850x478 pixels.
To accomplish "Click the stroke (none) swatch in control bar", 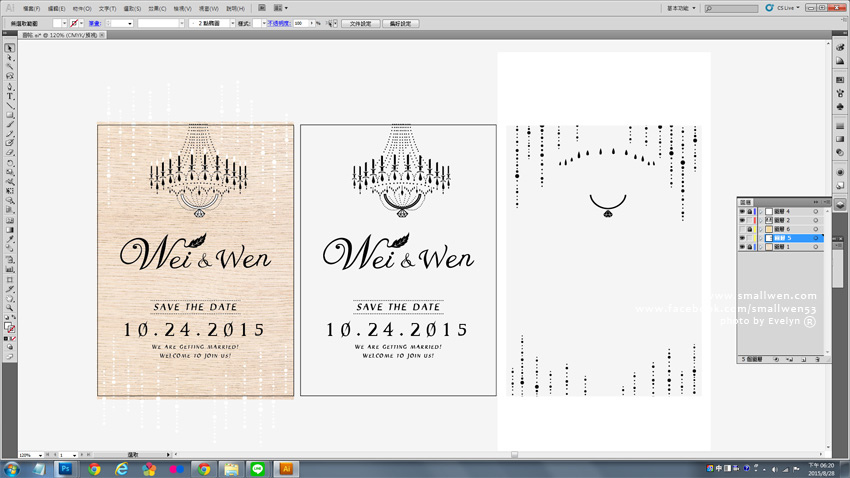I will (74, 23).
